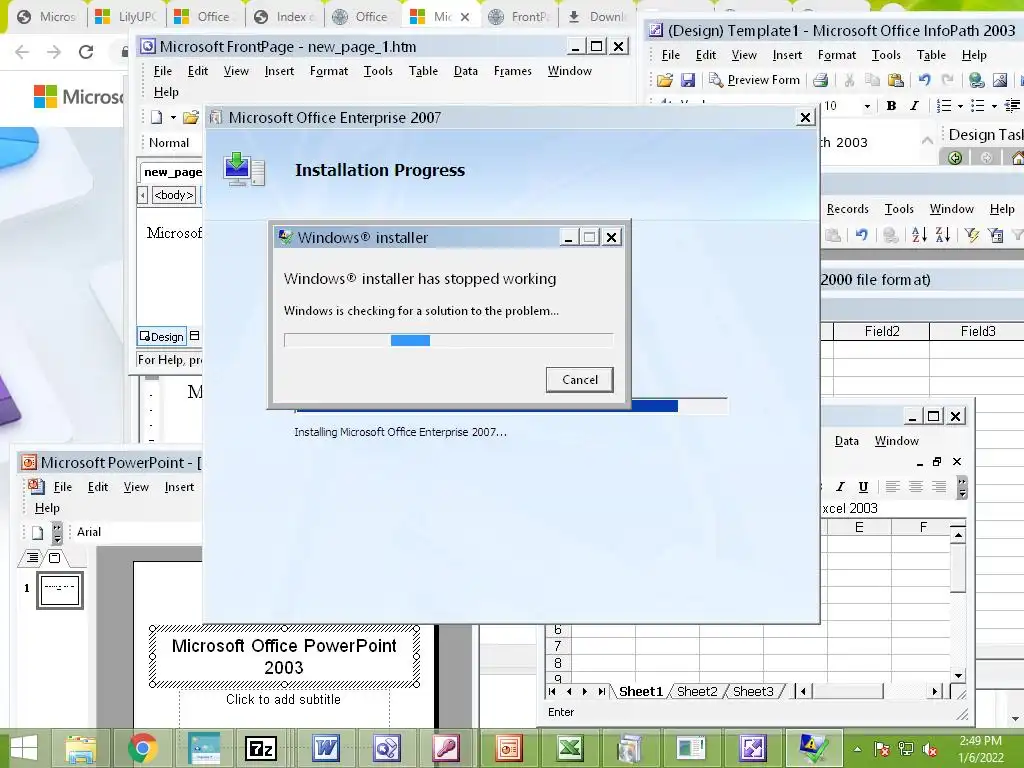This screenshot has height=768, width=1024.
Task: Undo icon in Access toolbar
Action: (x=861, y=234)
